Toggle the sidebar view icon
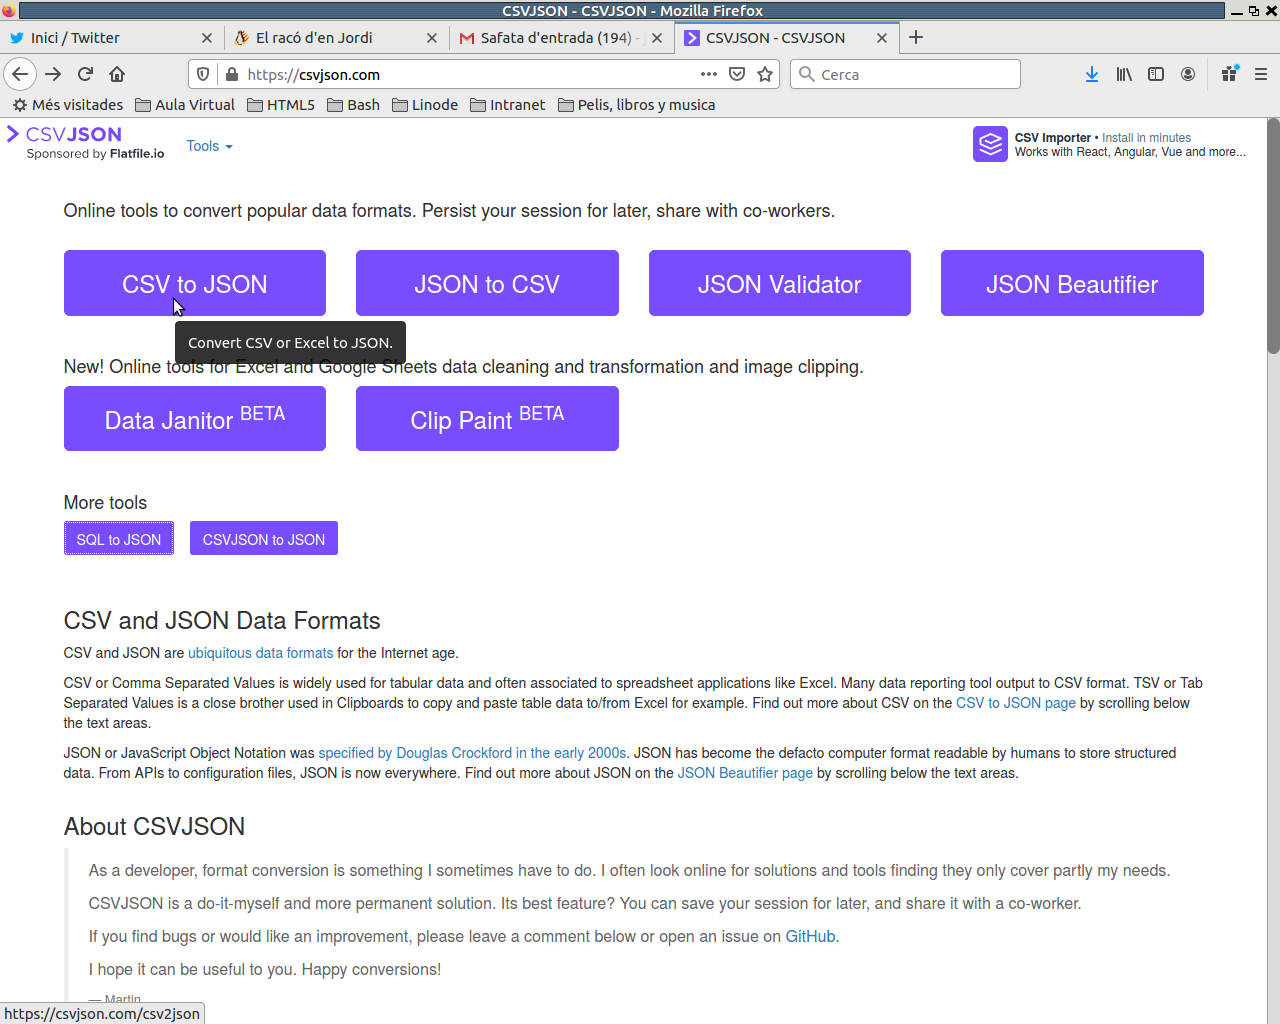This screenshot has height=1024, width=1280. point(1156,74)
